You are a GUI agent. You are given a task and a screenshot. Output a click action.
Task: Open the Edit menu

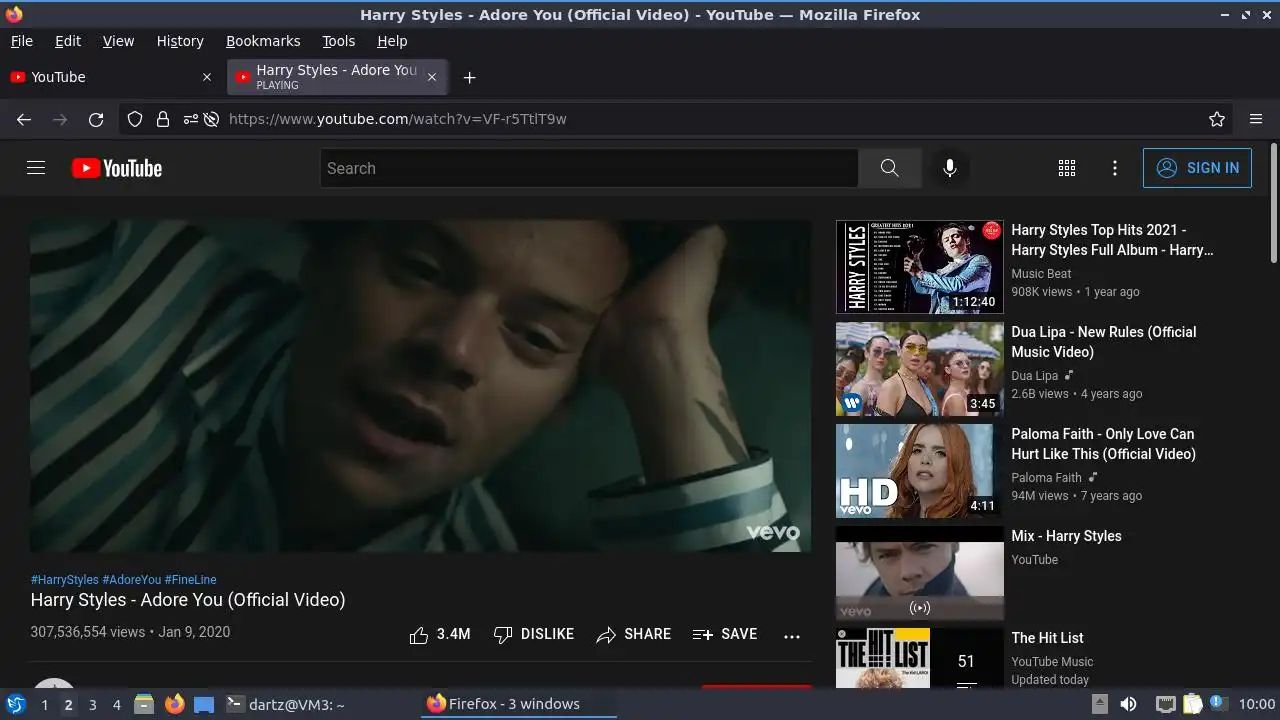click(x=68, y=41)
